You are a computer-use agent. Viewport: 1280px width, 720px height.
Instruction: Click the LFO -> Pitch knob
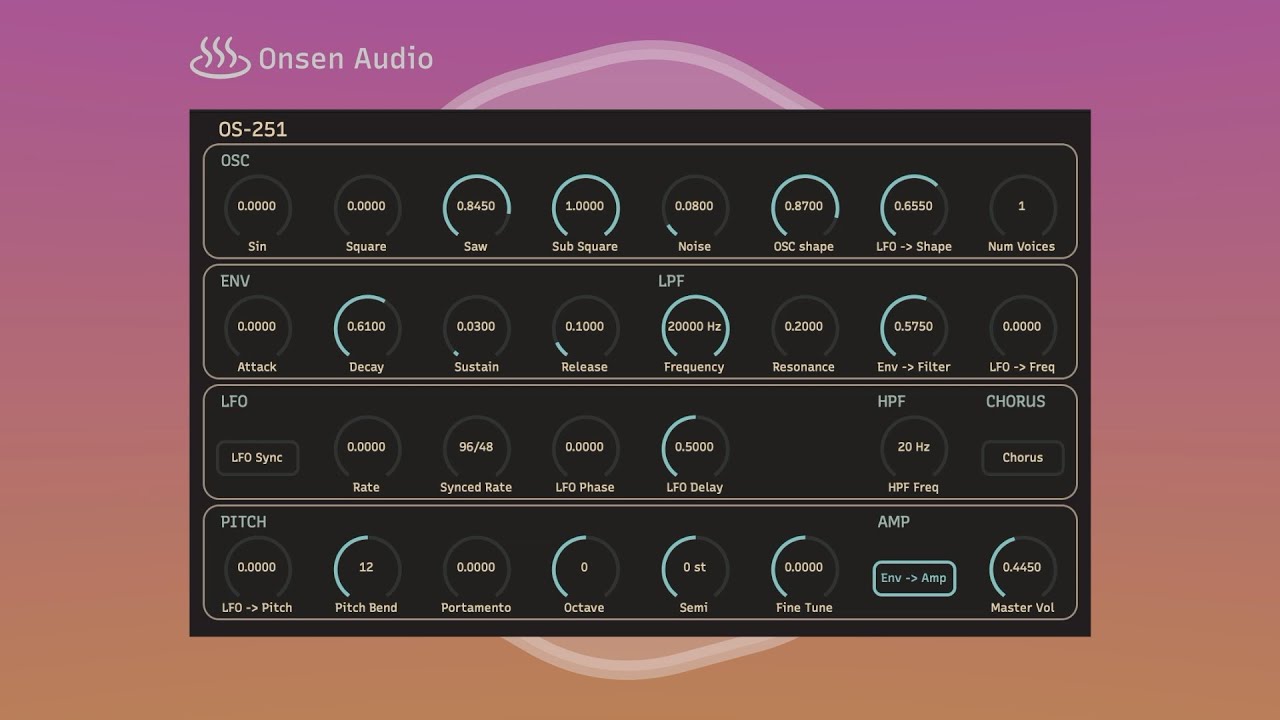pyautogui.click(x=257, y=567)
